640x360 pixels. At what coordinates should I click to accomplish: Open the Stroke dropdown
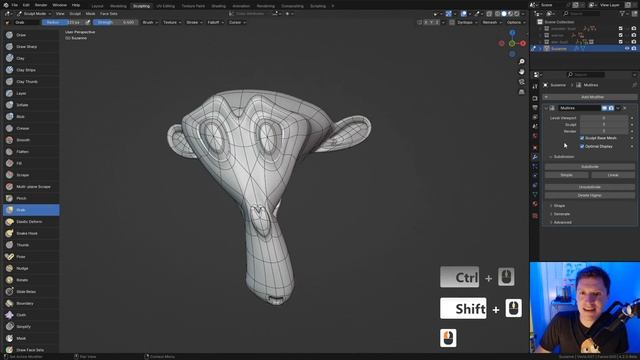pos(194,22)
